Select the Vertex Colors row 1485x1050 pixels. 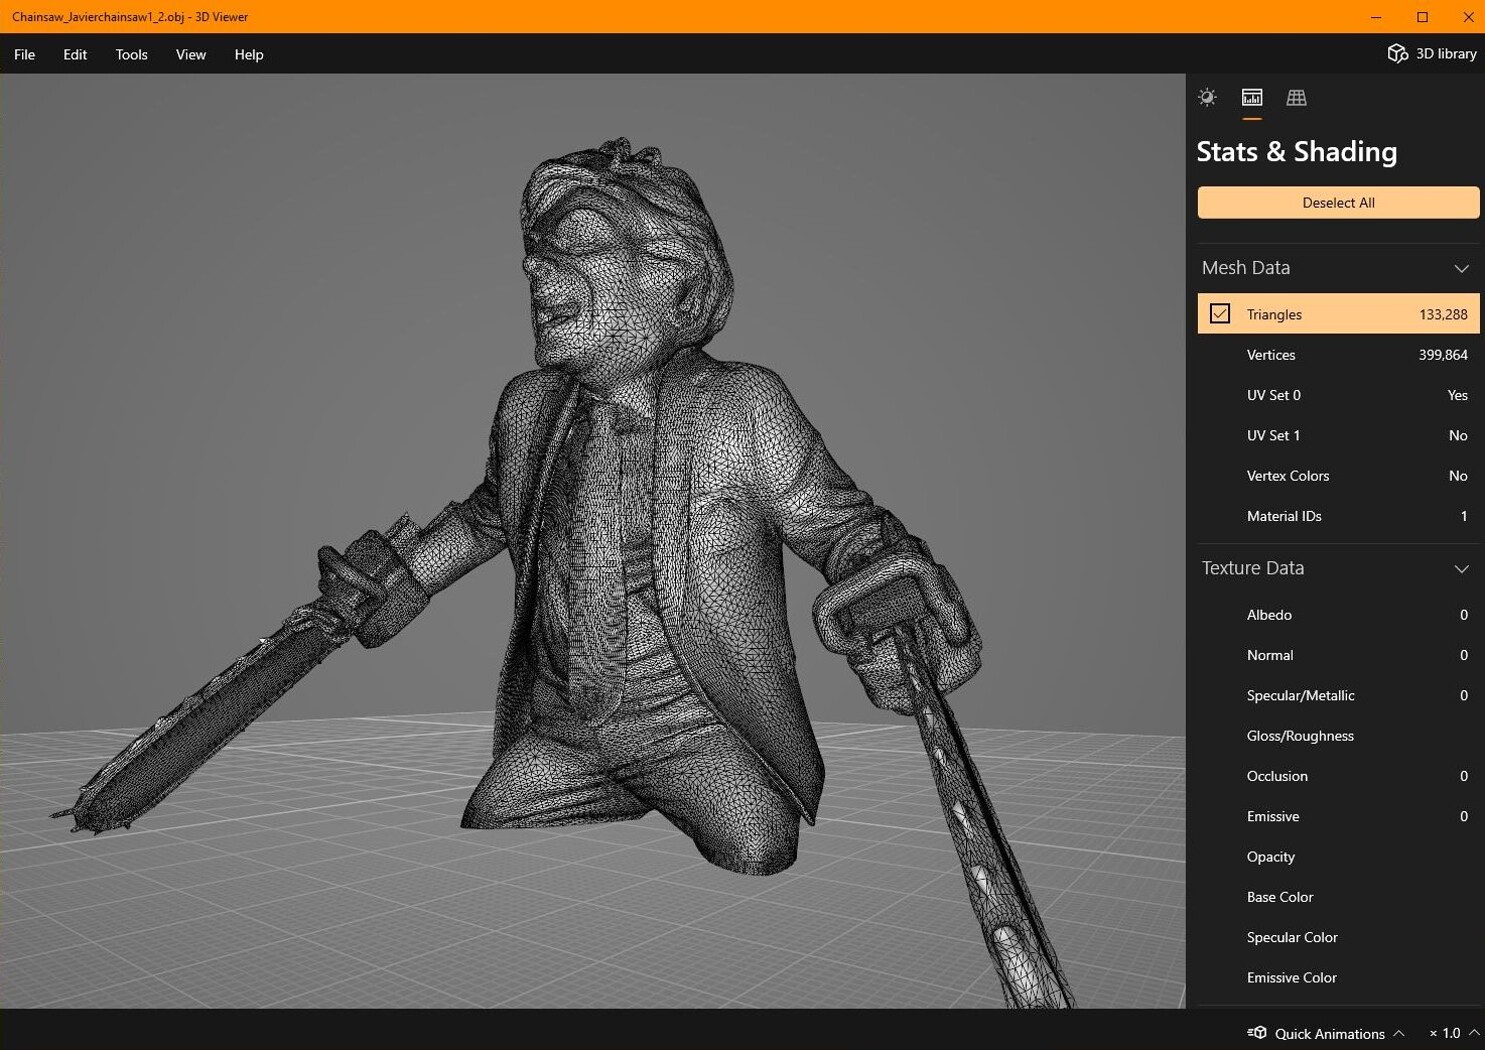(x=1338, y=476)
